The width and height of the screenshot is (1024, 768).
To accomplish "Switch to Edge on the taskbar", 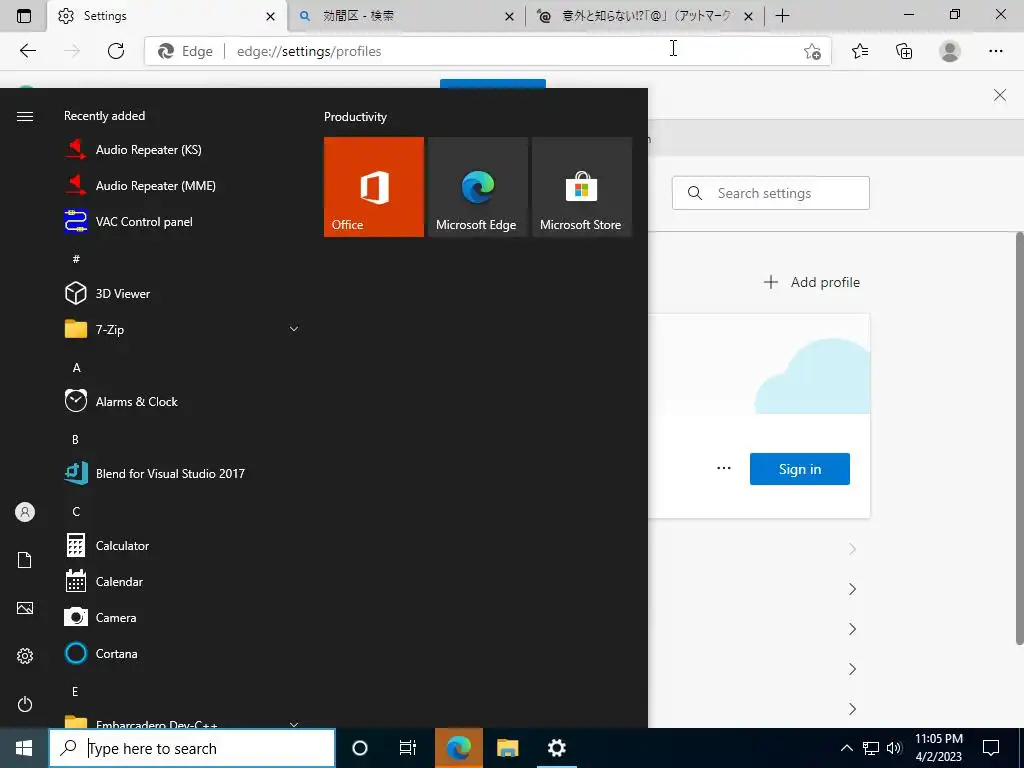I will pos(458,748).
